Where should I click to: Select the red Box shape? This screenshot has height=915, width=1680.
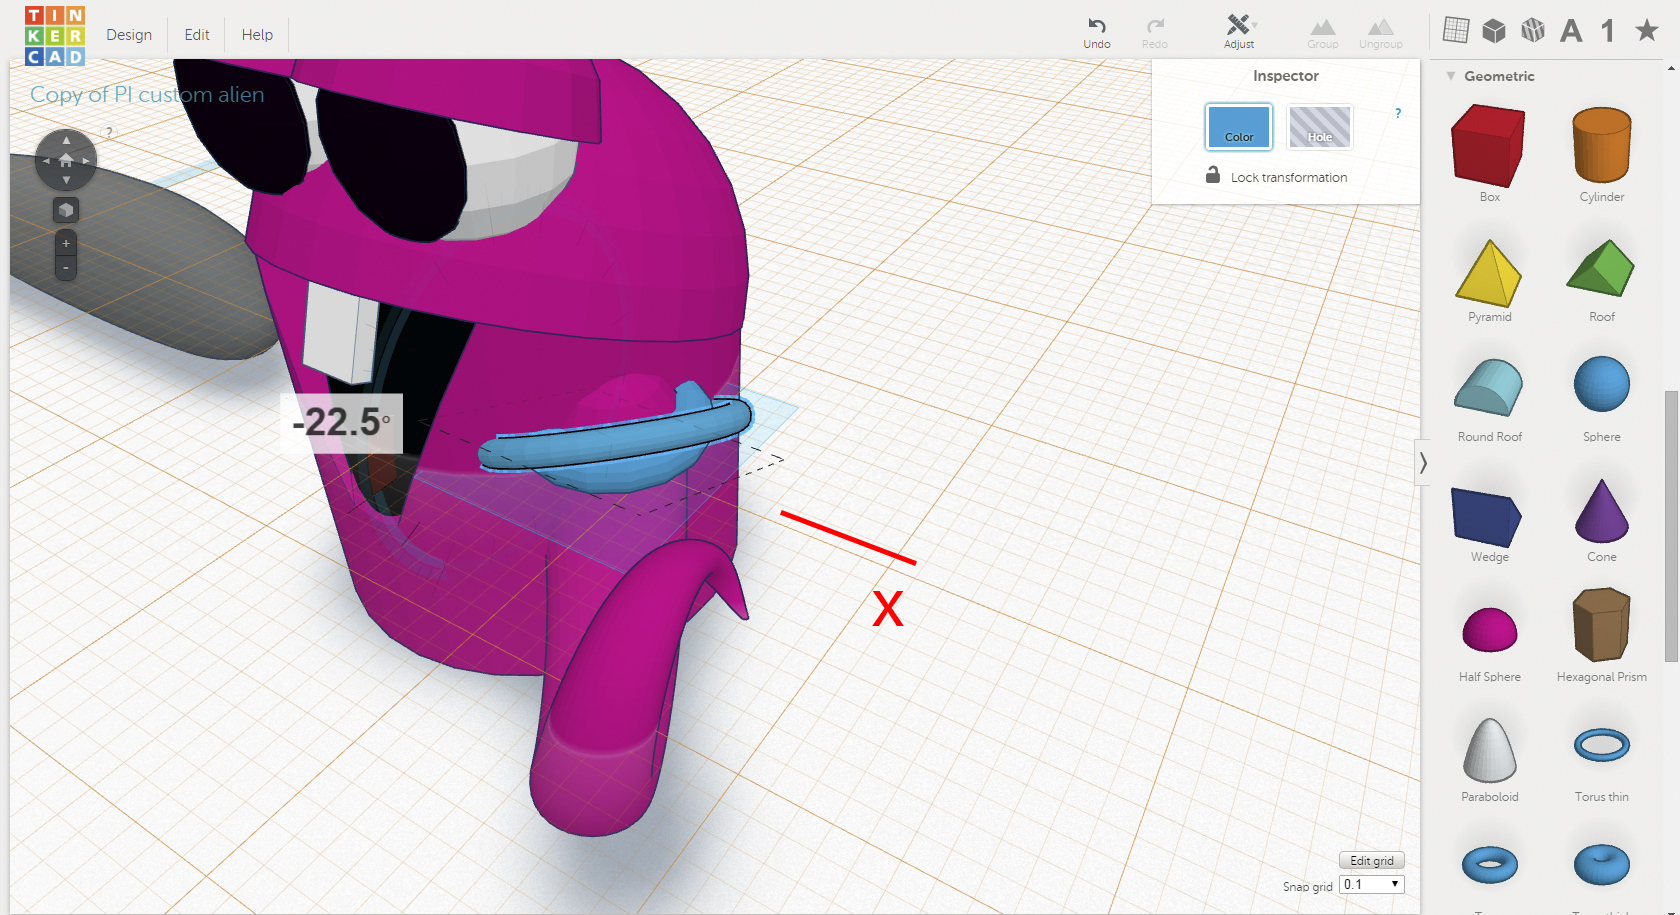1489,146
